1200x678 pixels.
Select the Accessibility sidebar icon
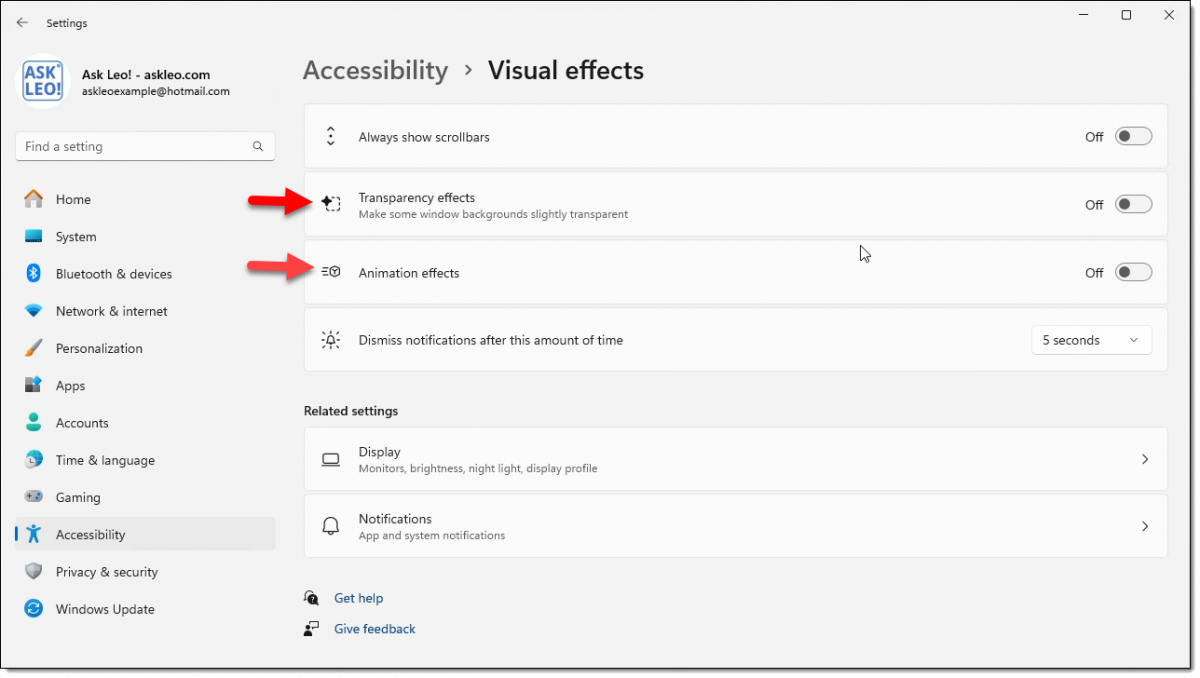[x=34, y=534]
